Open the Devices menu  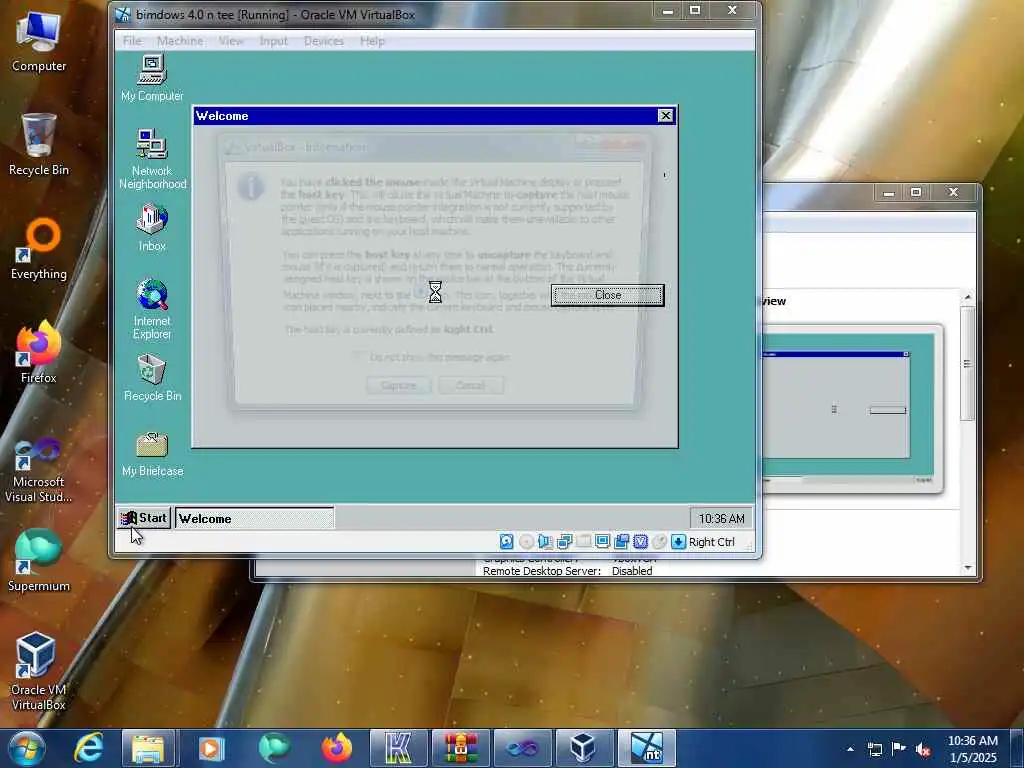pos(323,40)
